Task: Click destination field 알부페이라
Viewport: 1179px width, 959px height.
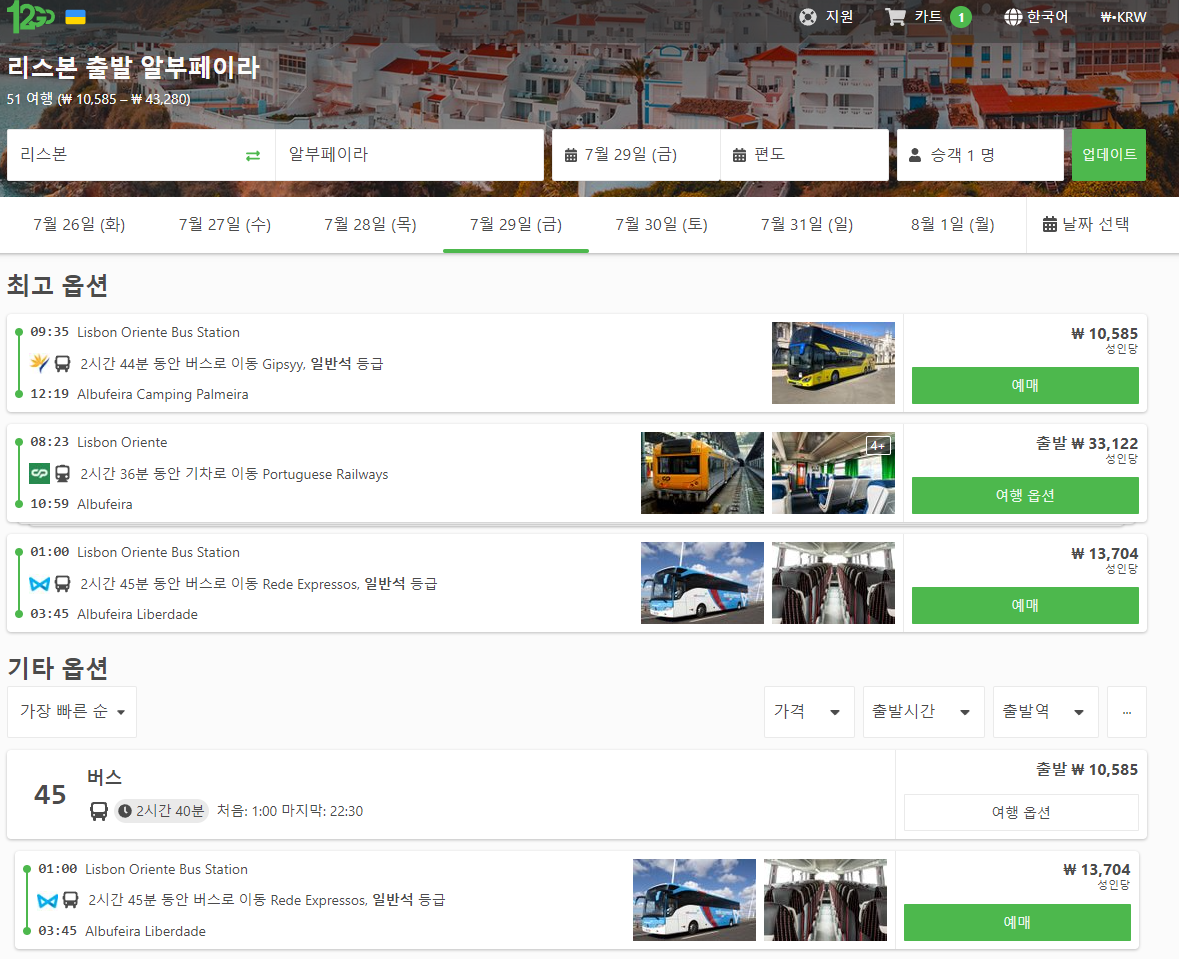Action: point(410,155)
